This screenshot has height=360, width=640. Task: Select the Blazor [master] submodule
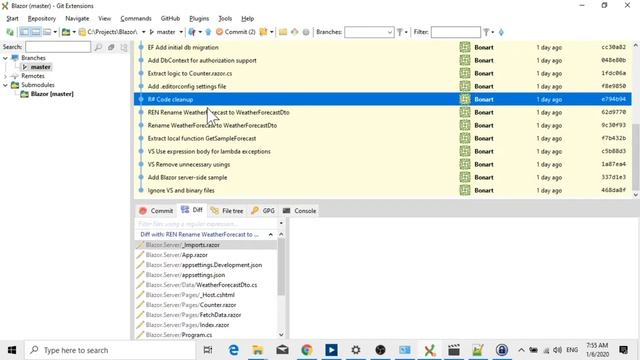[x=52, y=94]
